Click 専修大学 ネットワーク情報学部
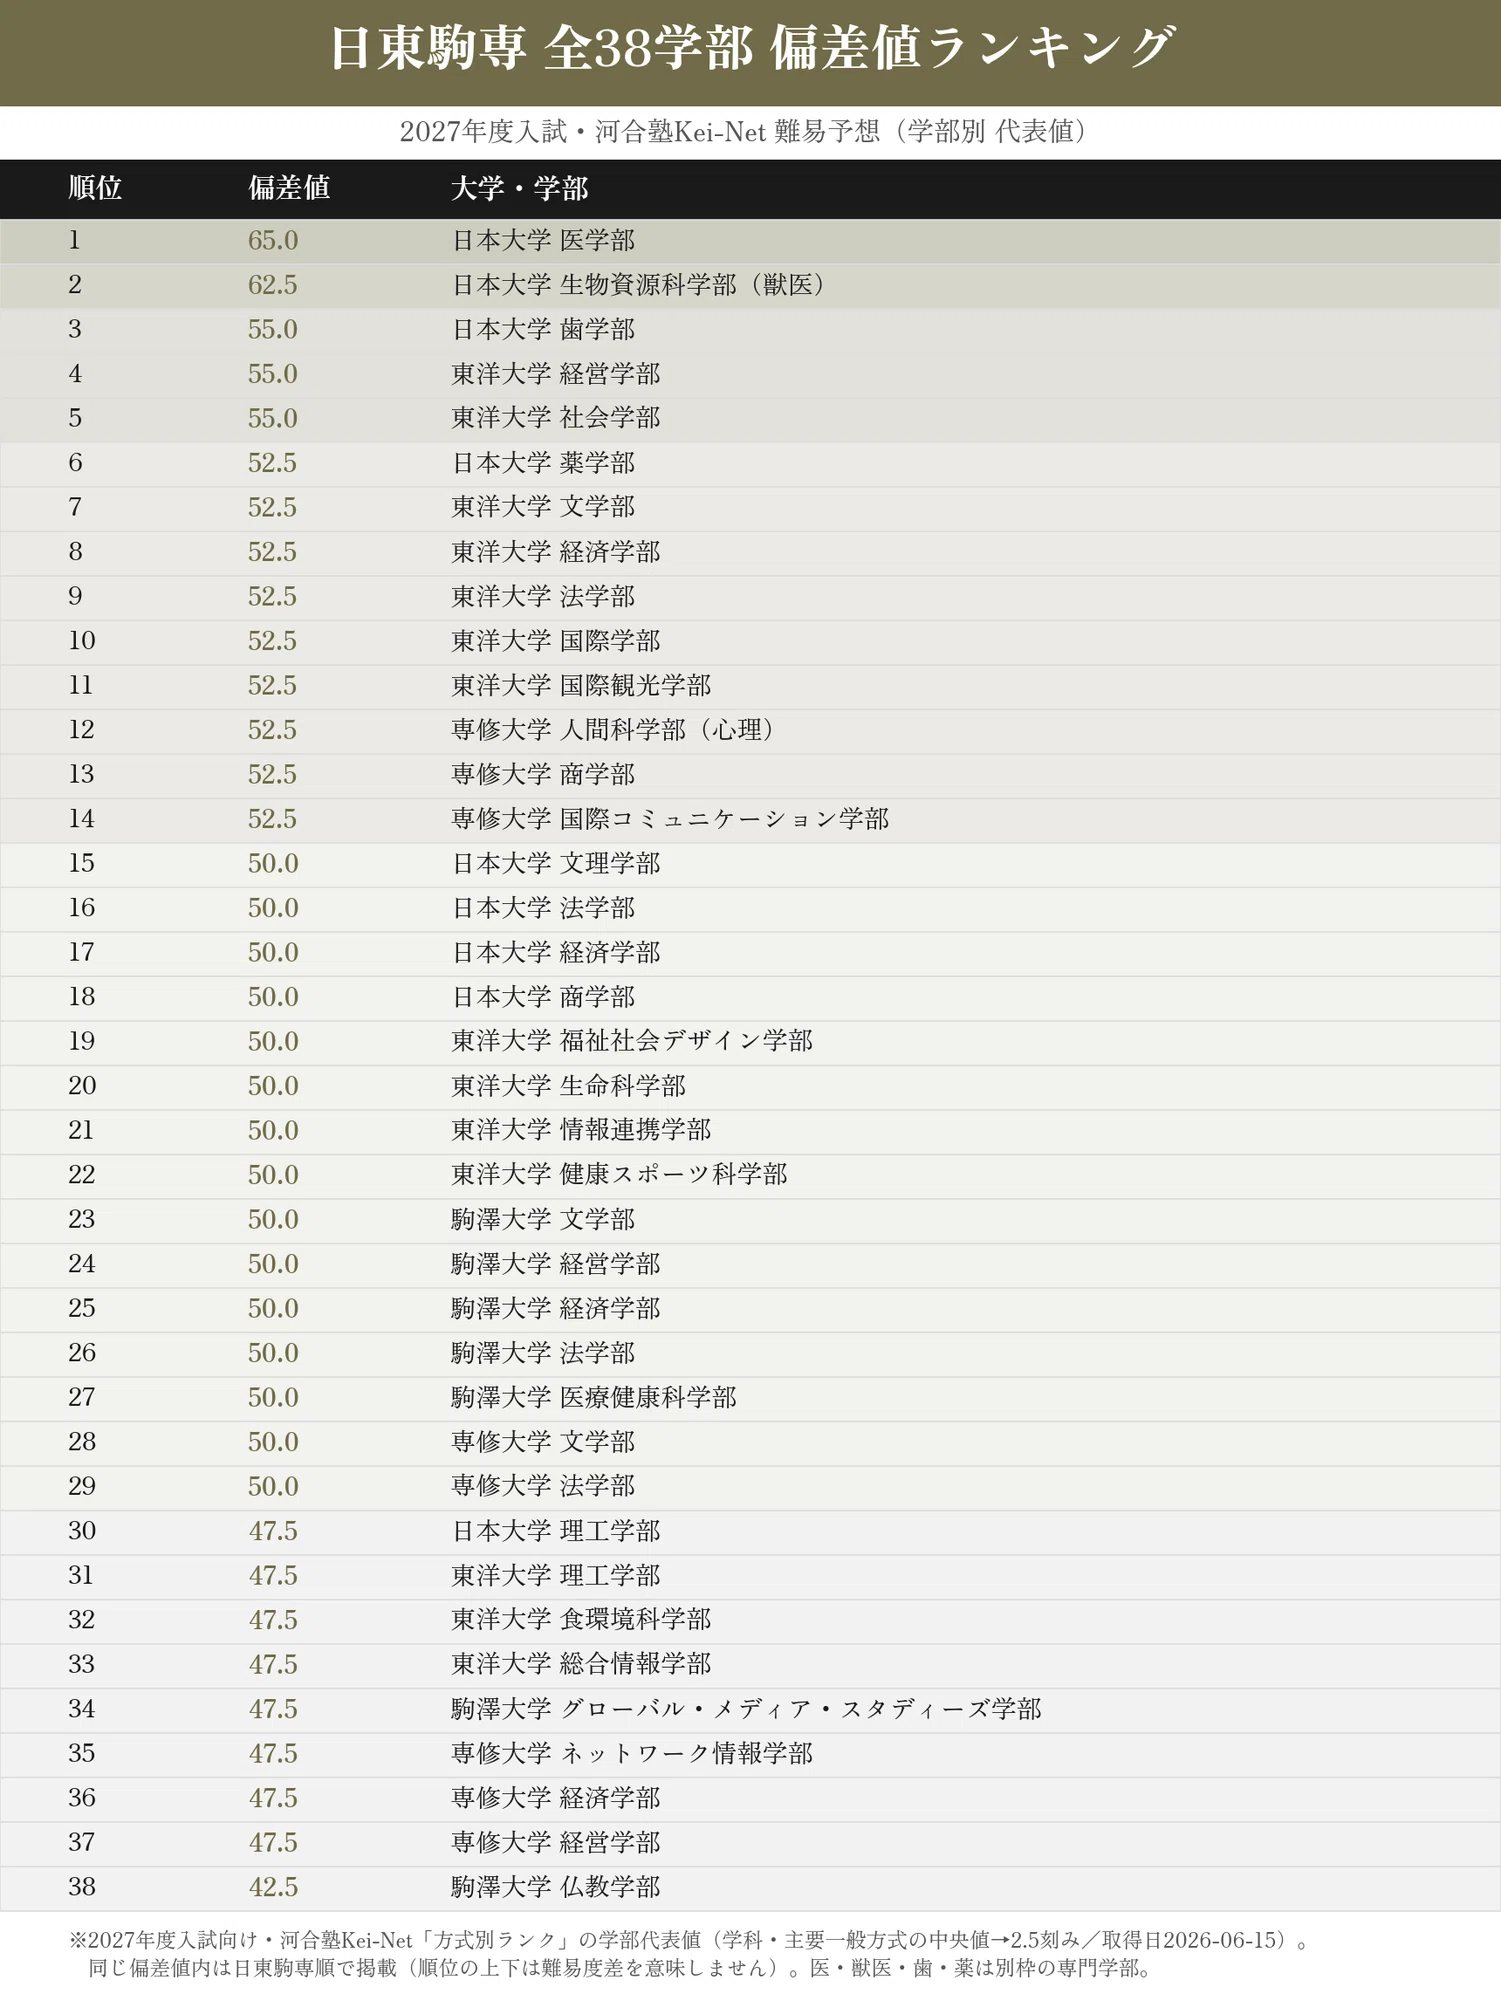The height and width of the screenshot is (2000, 1501). 632,1753
